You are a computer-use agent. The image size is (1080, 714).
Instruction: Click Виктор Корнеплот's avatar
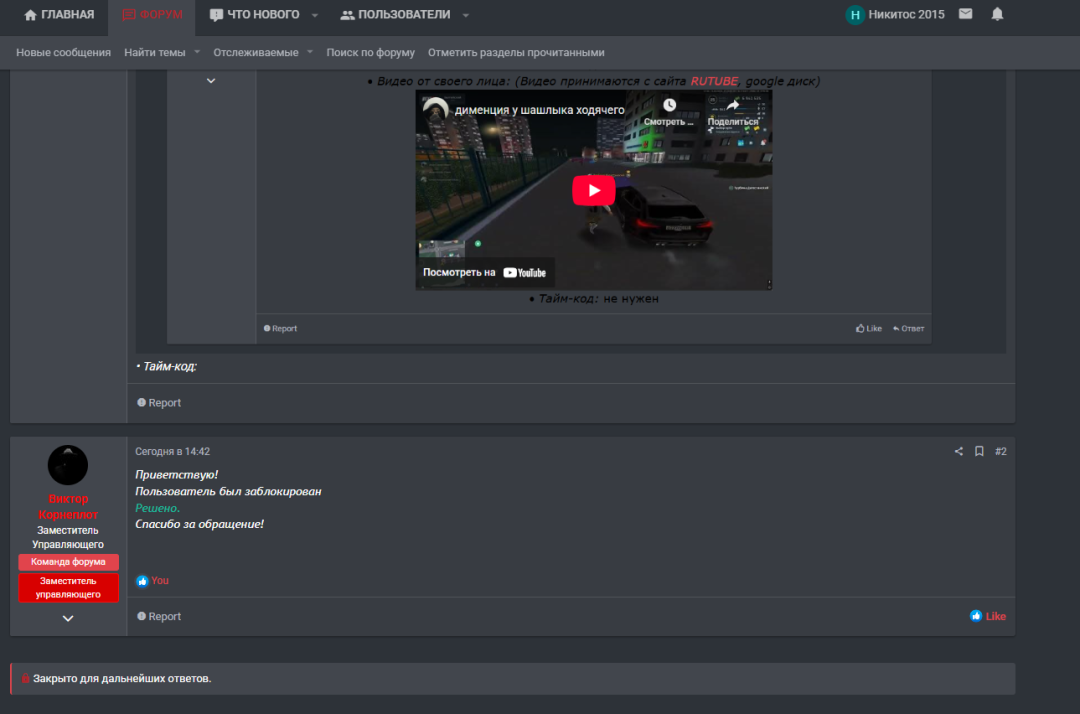68,466
